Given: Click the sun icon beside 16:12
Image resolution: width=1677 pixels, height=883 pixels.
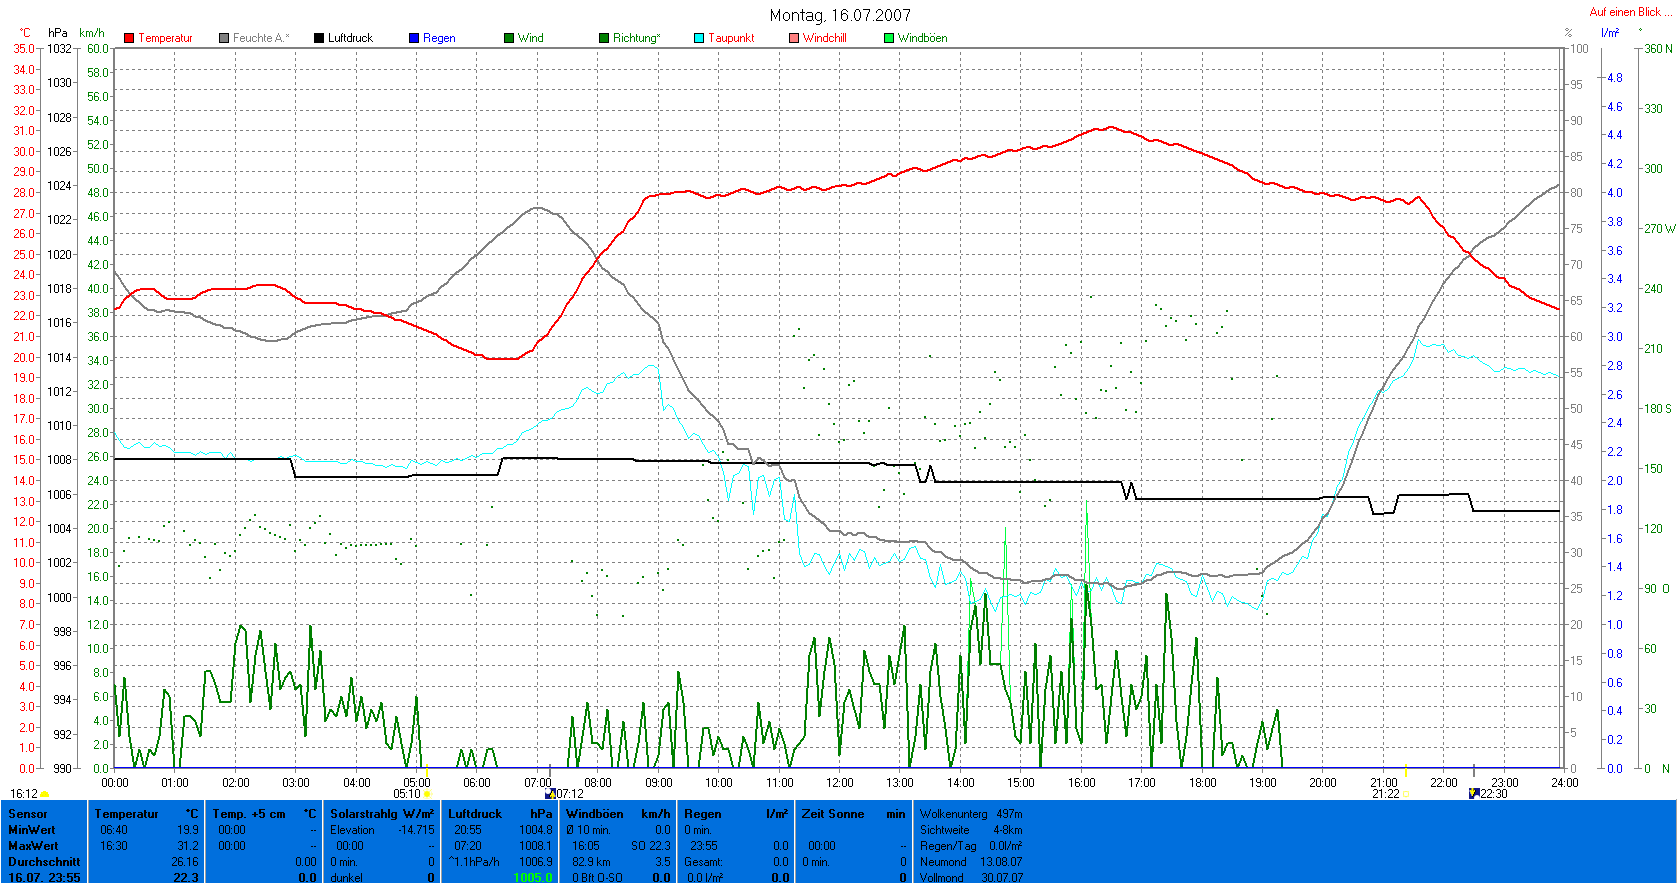Looking at the screenshot, I should tap(45, 794).
